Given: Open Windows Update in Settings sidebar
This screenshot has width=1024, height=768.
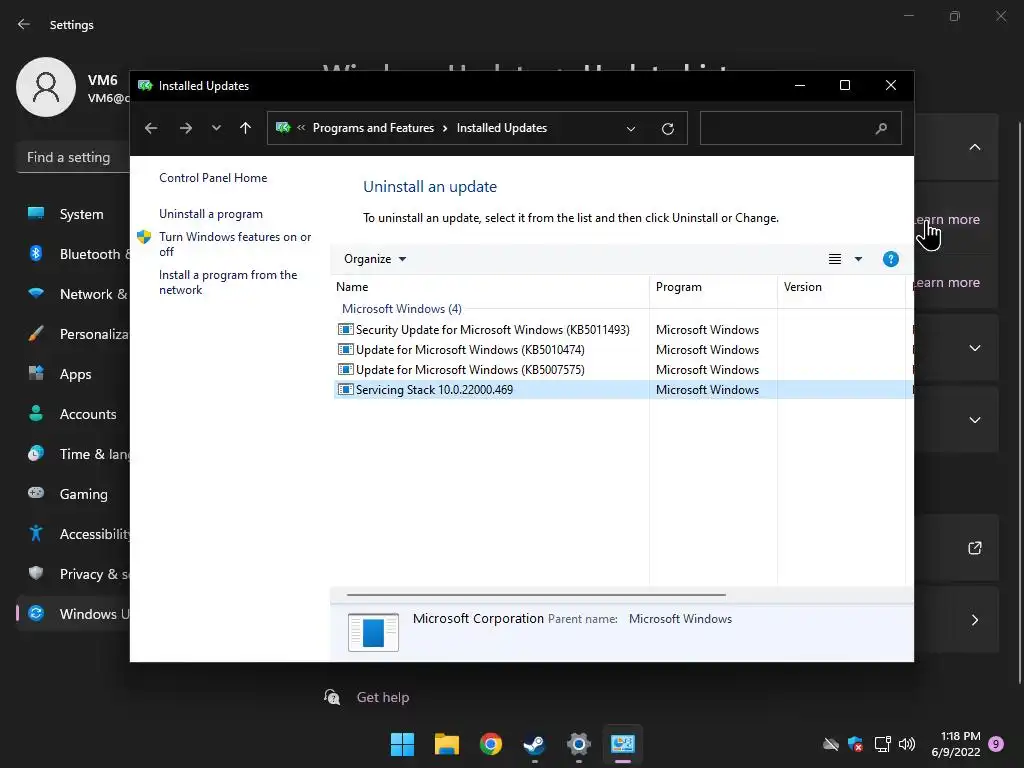Looking at the screenshot, I should click(73, 614).
